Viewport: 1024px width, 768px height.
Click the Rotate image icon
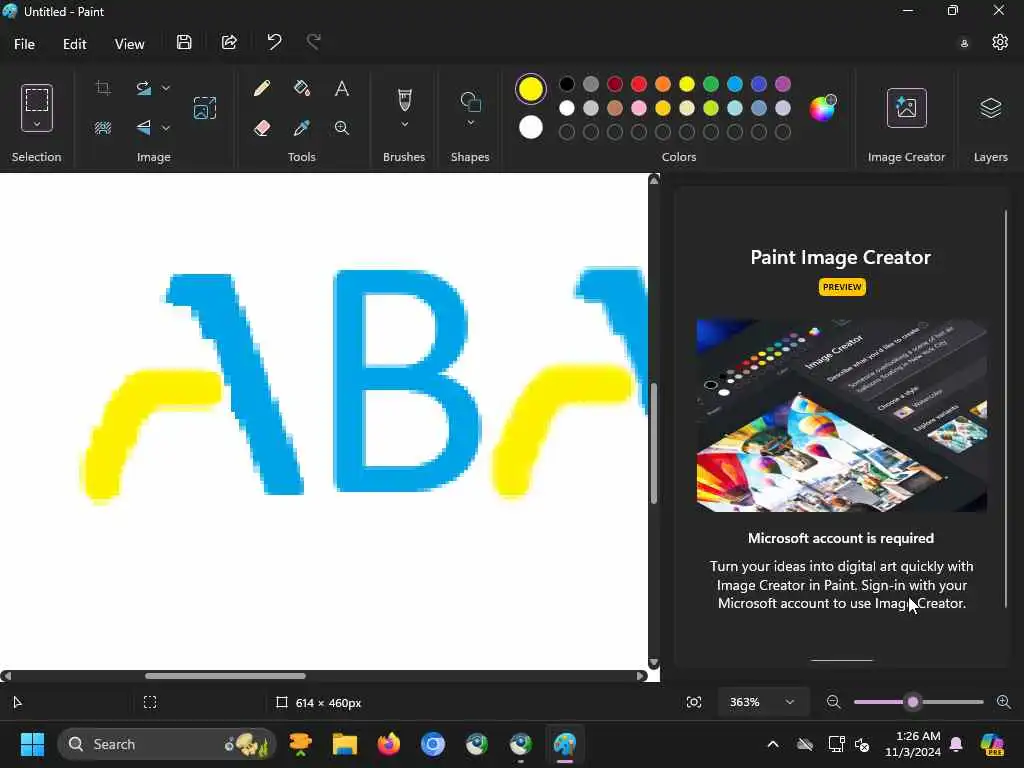144,88
